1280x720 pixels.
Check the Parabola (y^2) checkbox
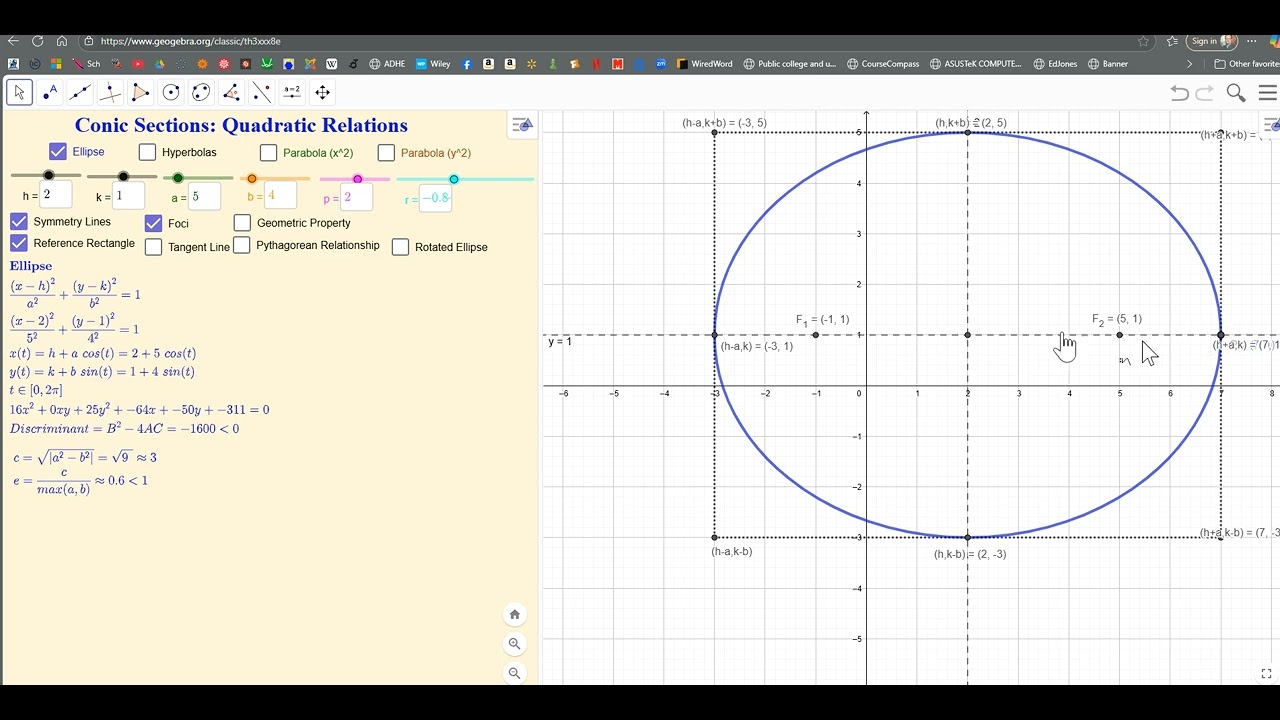[386, 153]
